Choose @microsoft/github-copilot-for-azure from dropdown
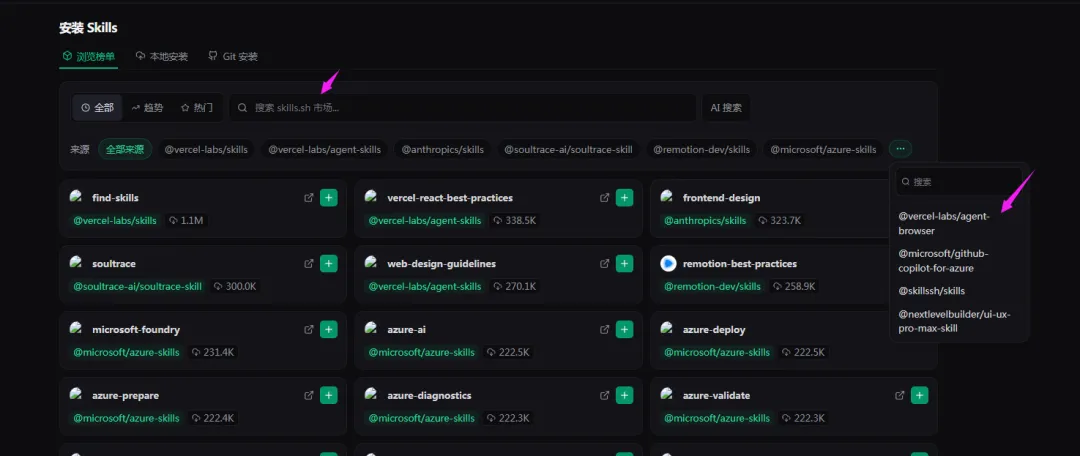Image resolution: width=1080 pixels, height=456 pixels. 959,261
